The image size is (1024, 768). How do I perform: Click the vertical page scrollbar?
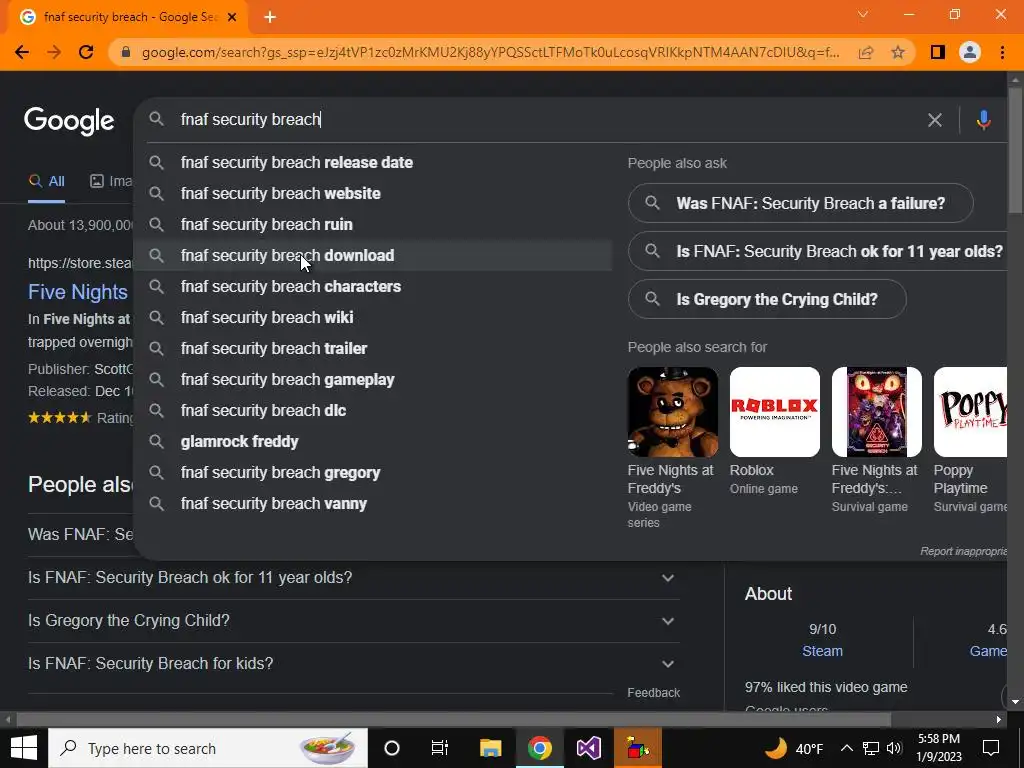coord(1015,150)
